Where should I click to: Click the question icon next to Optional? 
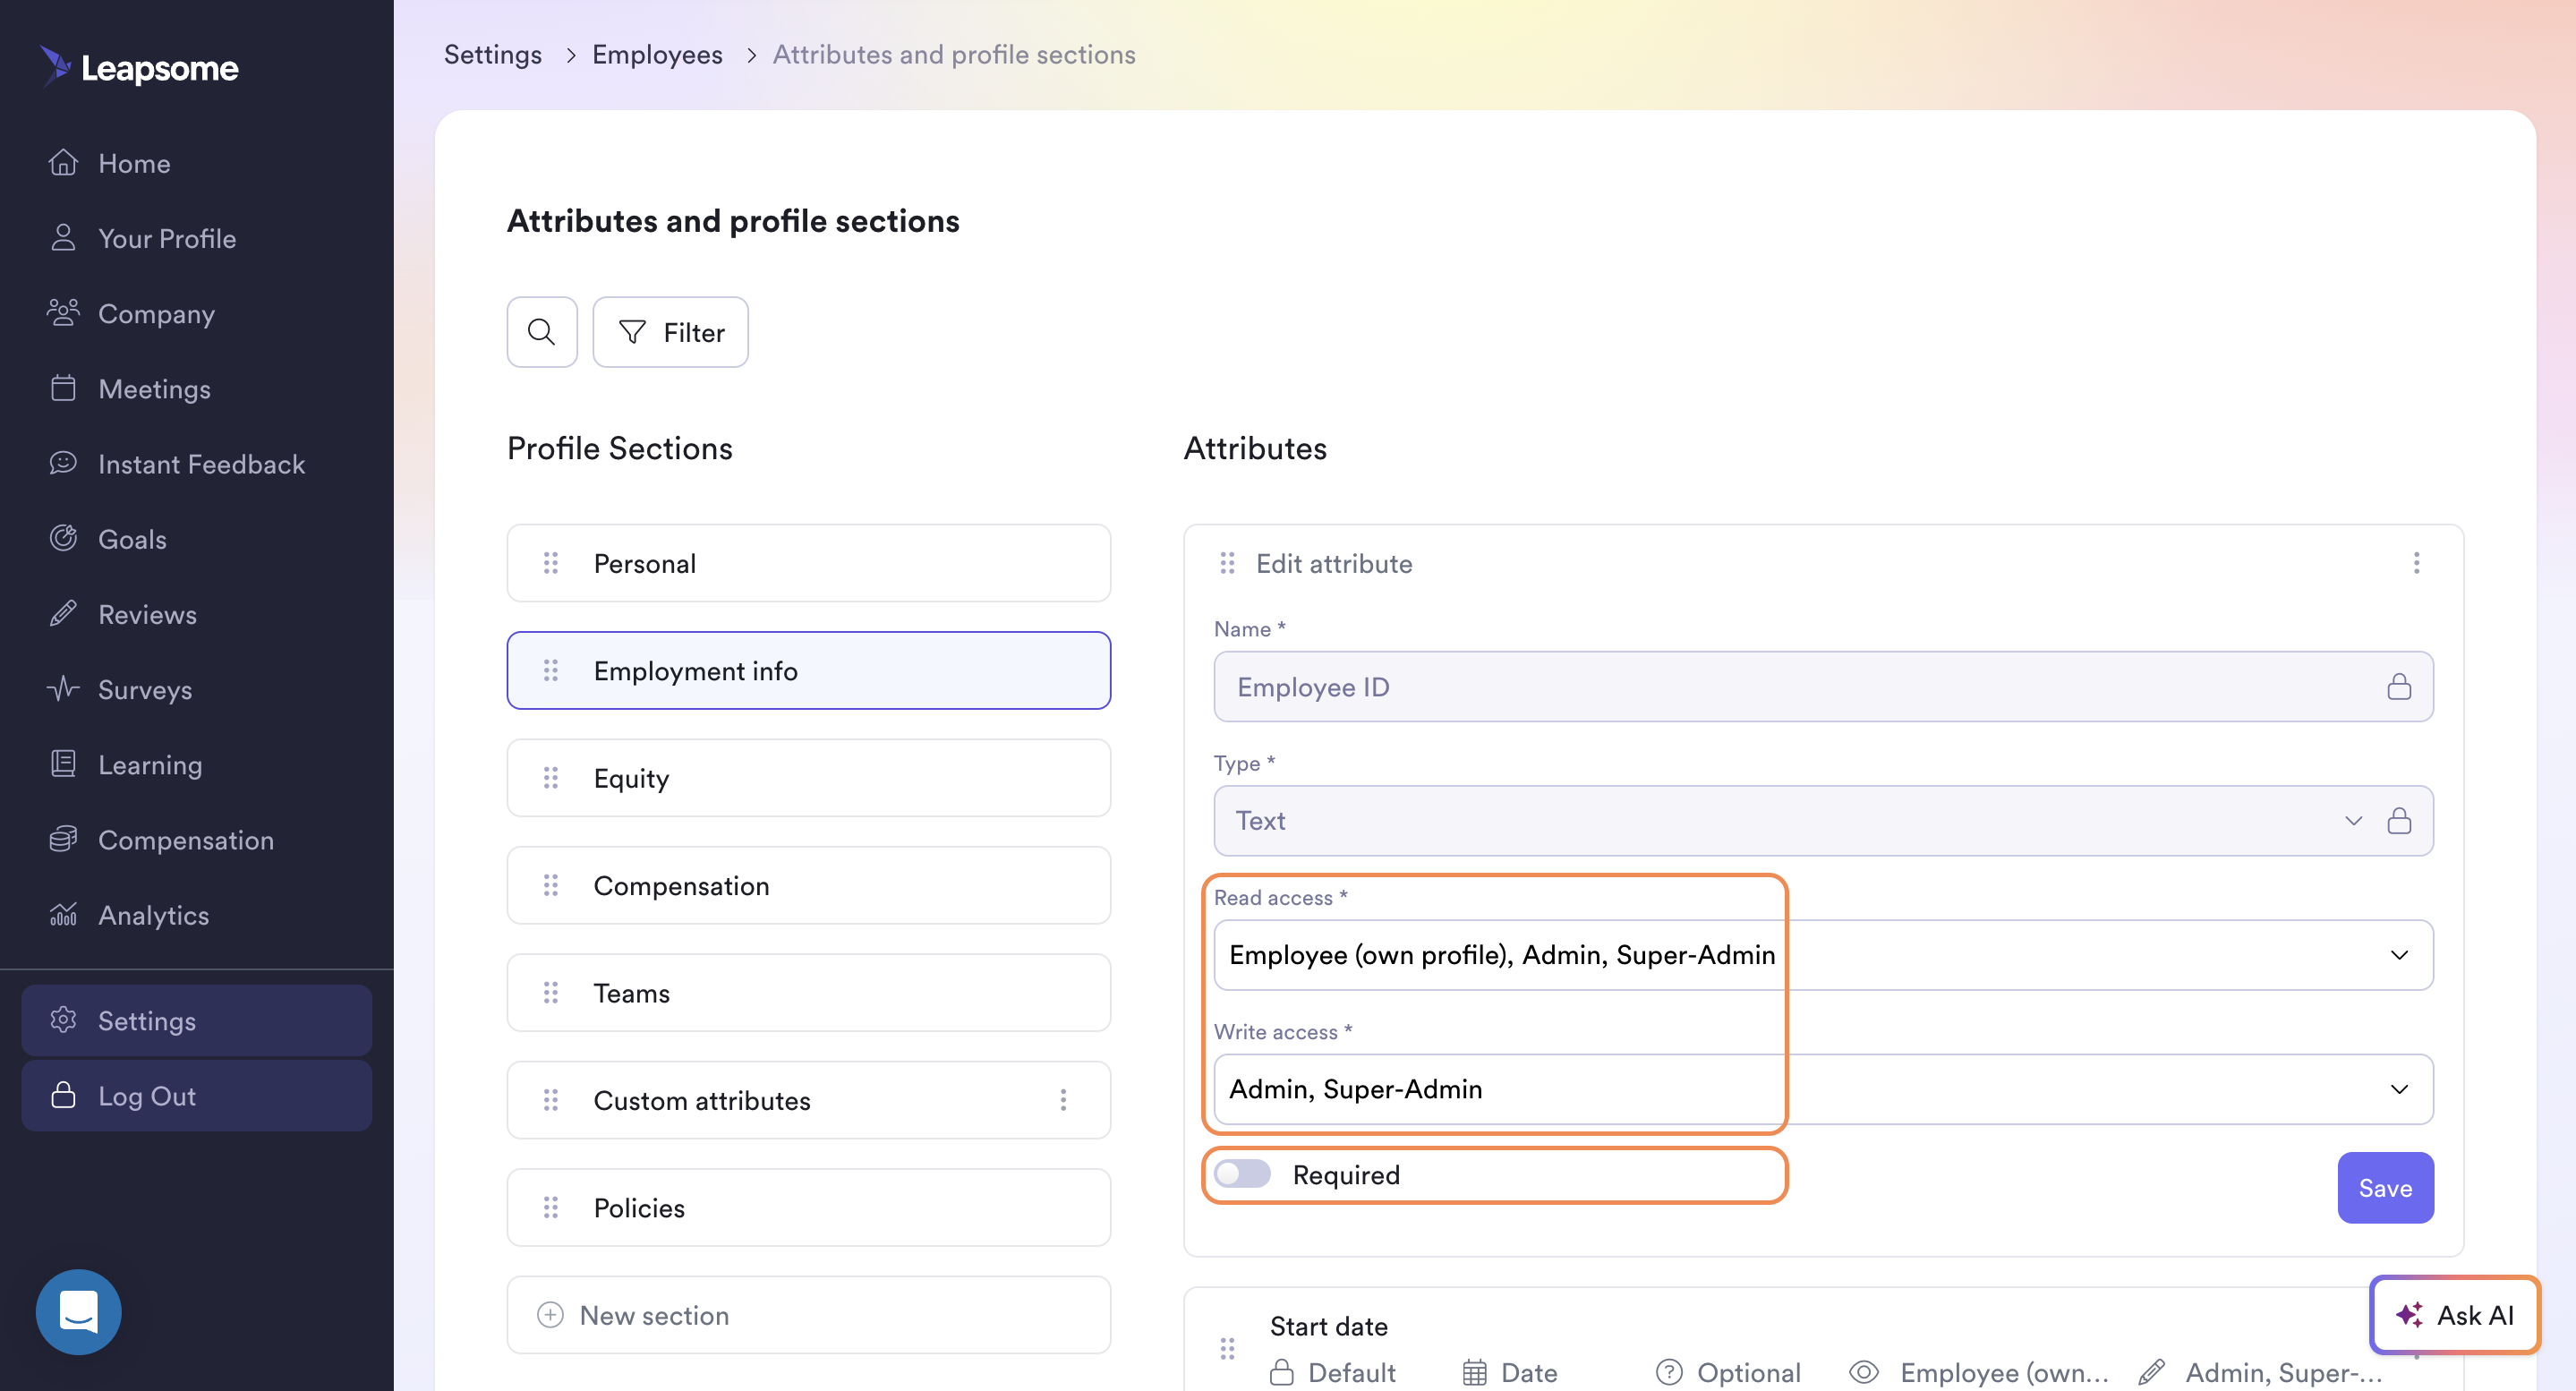click(x=1669, y=1372)
